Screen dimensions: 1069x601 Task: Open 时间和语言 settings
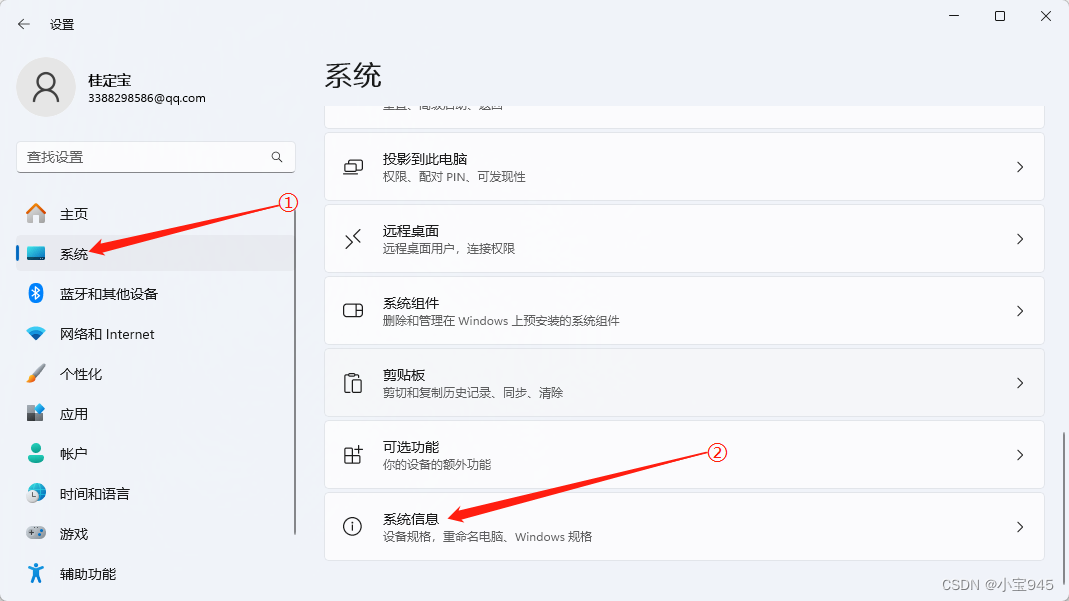155,493
